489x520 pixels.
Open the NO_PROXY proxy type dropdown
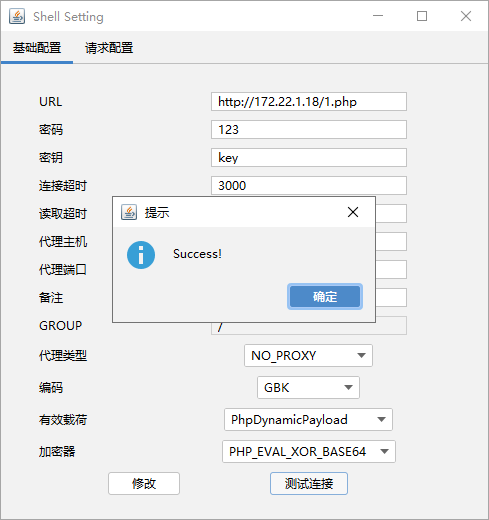(308, 356)
